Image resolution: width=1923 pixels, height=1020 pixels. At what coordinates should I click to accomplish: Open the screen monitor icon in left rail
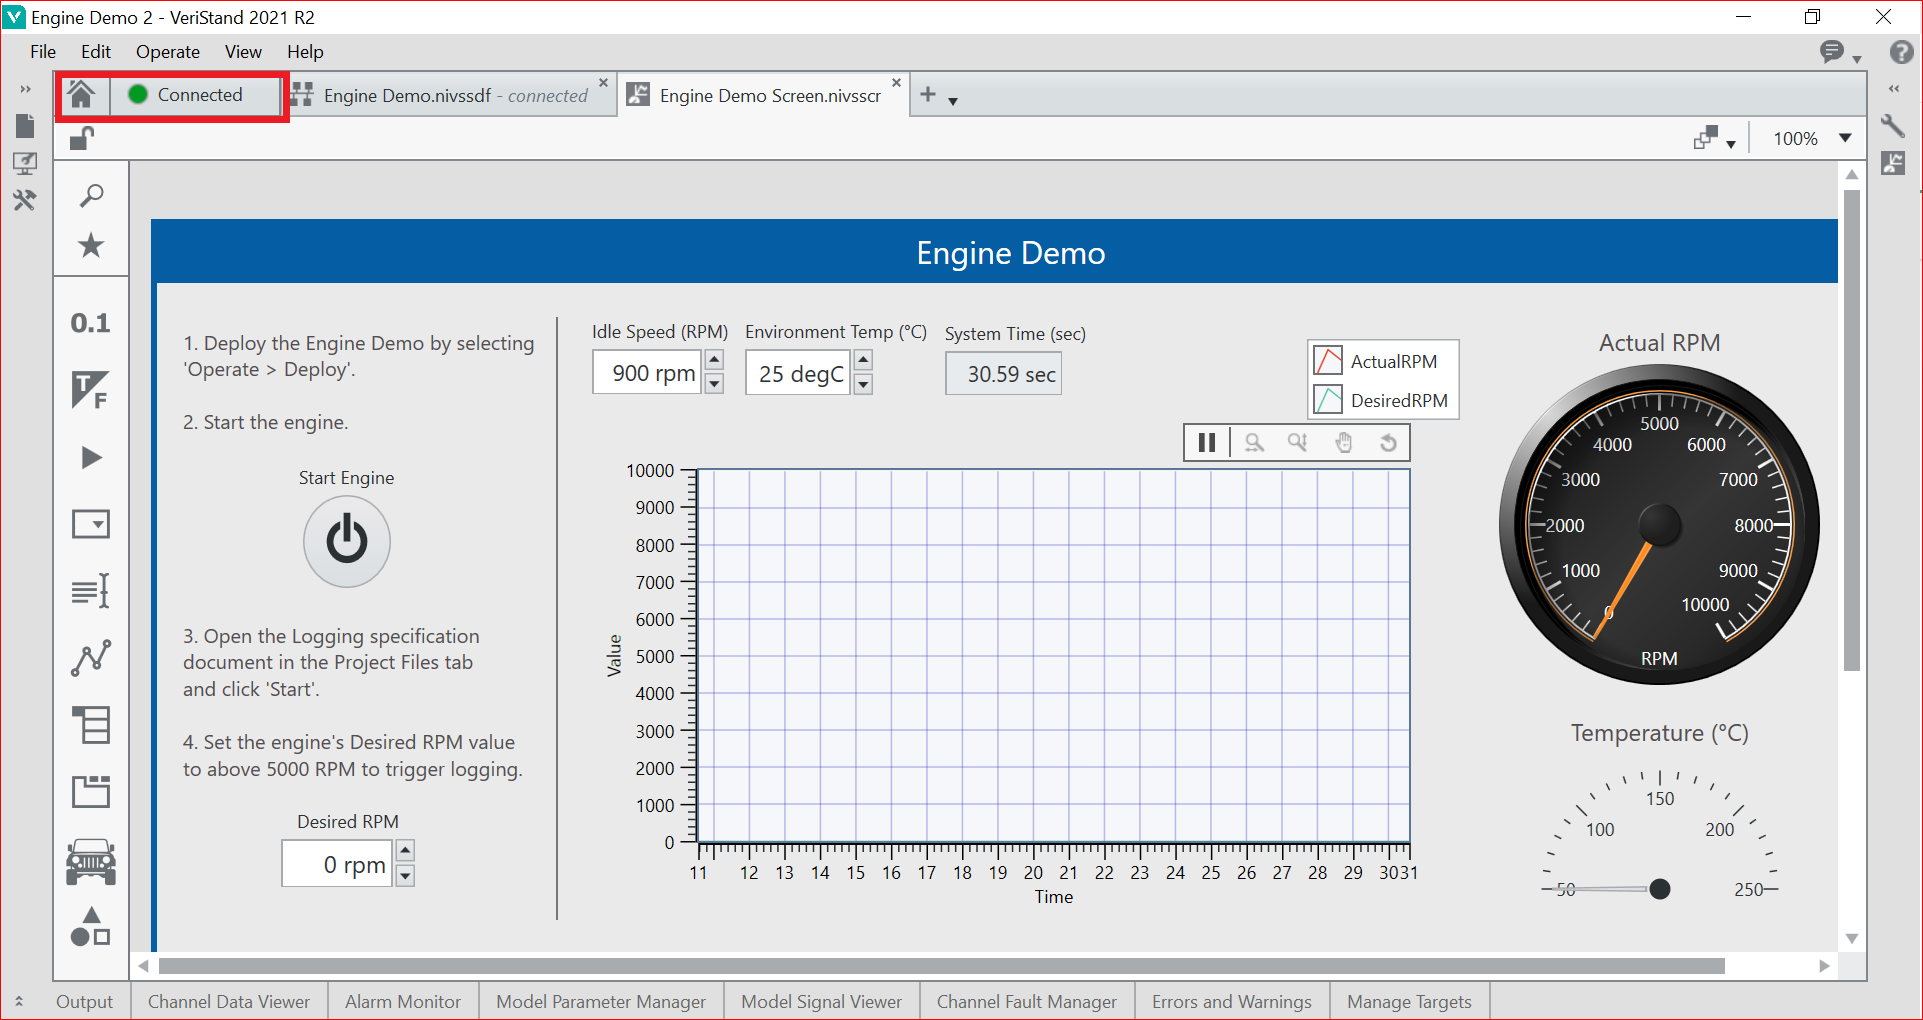[25, 163]
